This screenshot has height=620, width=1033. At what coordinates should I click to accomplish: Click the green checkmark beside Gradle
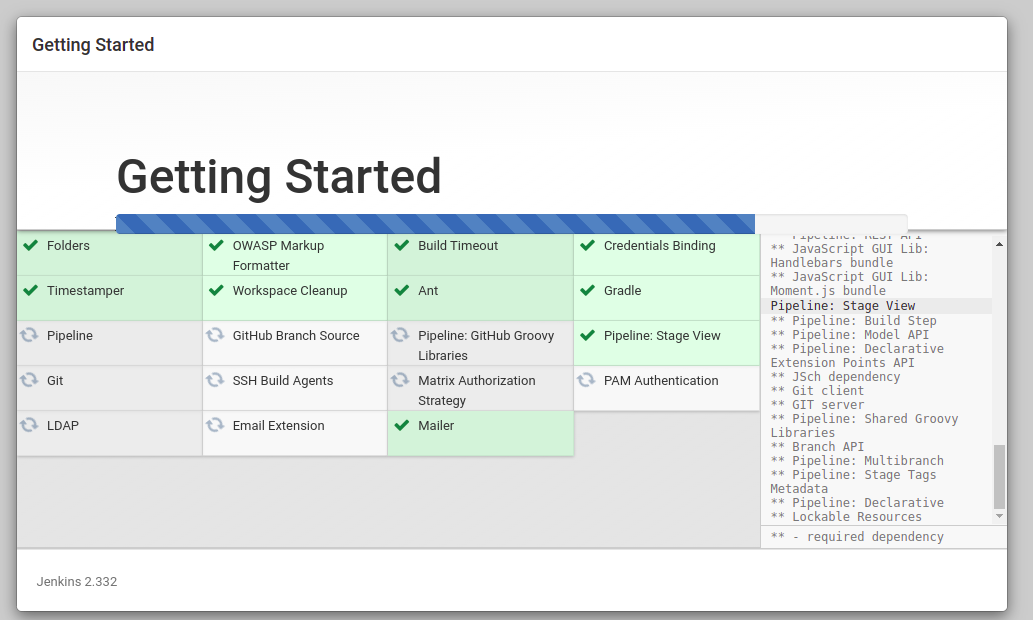[x=586, y=291]
